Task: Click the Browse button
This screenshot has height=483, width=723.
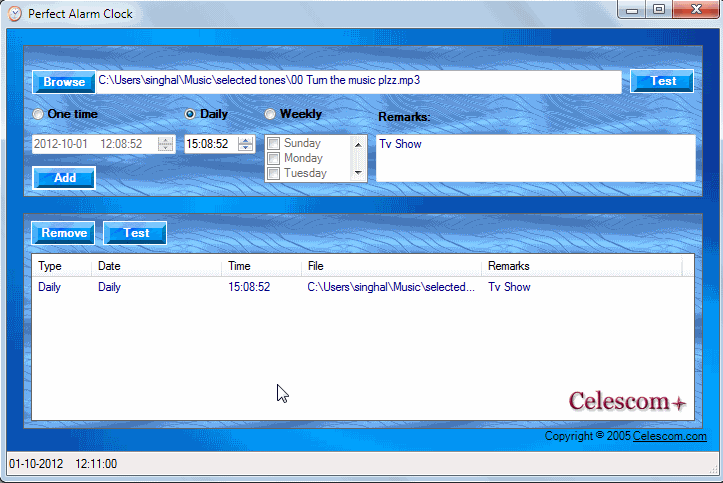Action: coord(64,82)
